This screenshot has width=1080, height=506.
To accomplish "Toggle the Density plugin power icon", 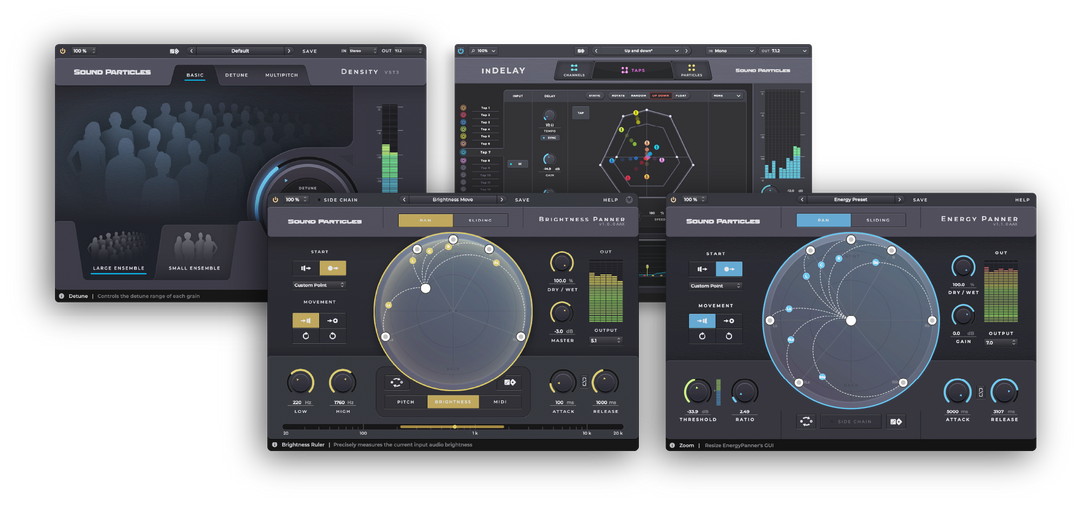I will coord(62,51).
